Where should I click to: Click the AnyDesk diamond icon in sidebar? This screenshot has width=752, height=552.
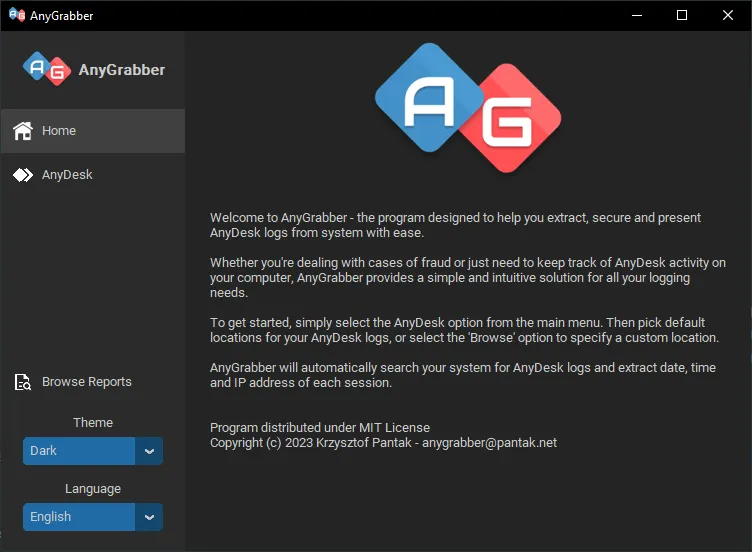(x=23, y=175)
